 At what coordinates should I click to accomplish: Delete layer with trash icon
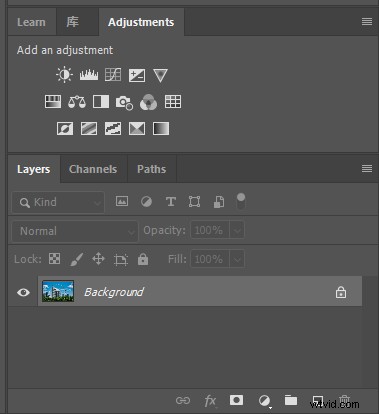coord(344,400)
